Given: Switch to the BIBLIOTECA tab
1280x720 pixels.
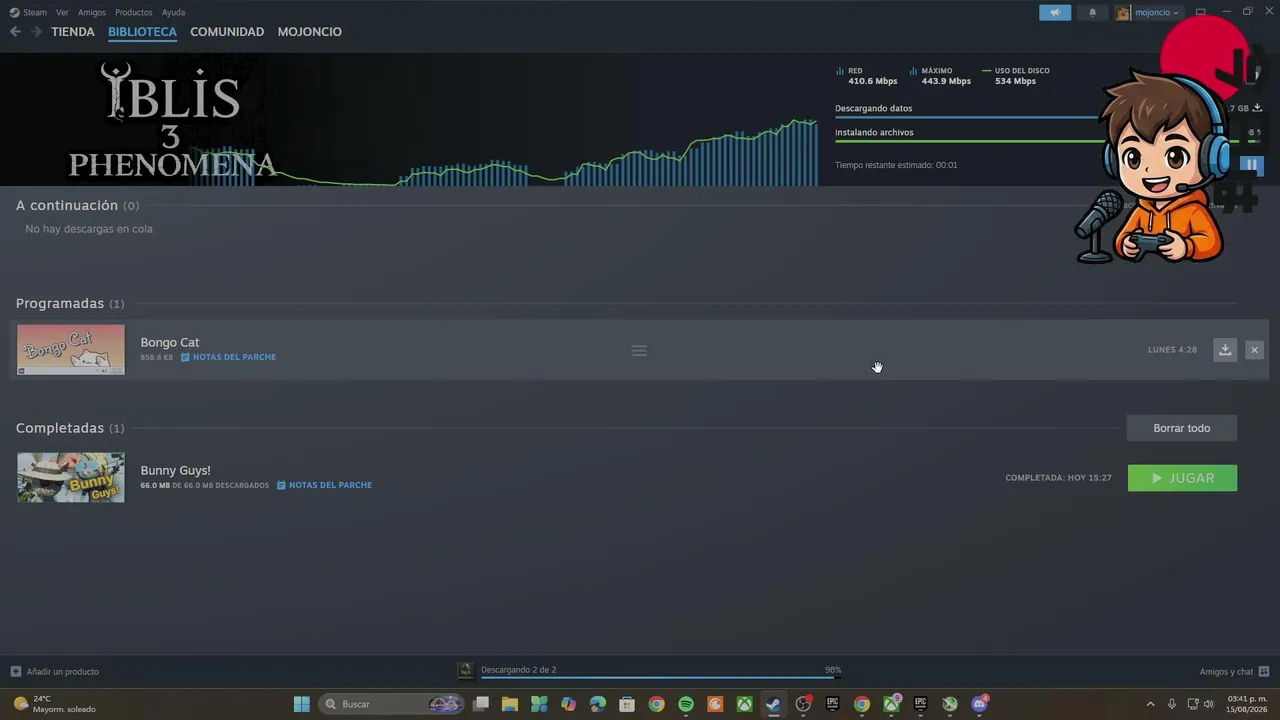Looking at the screenshot, I should pos(142,32).
